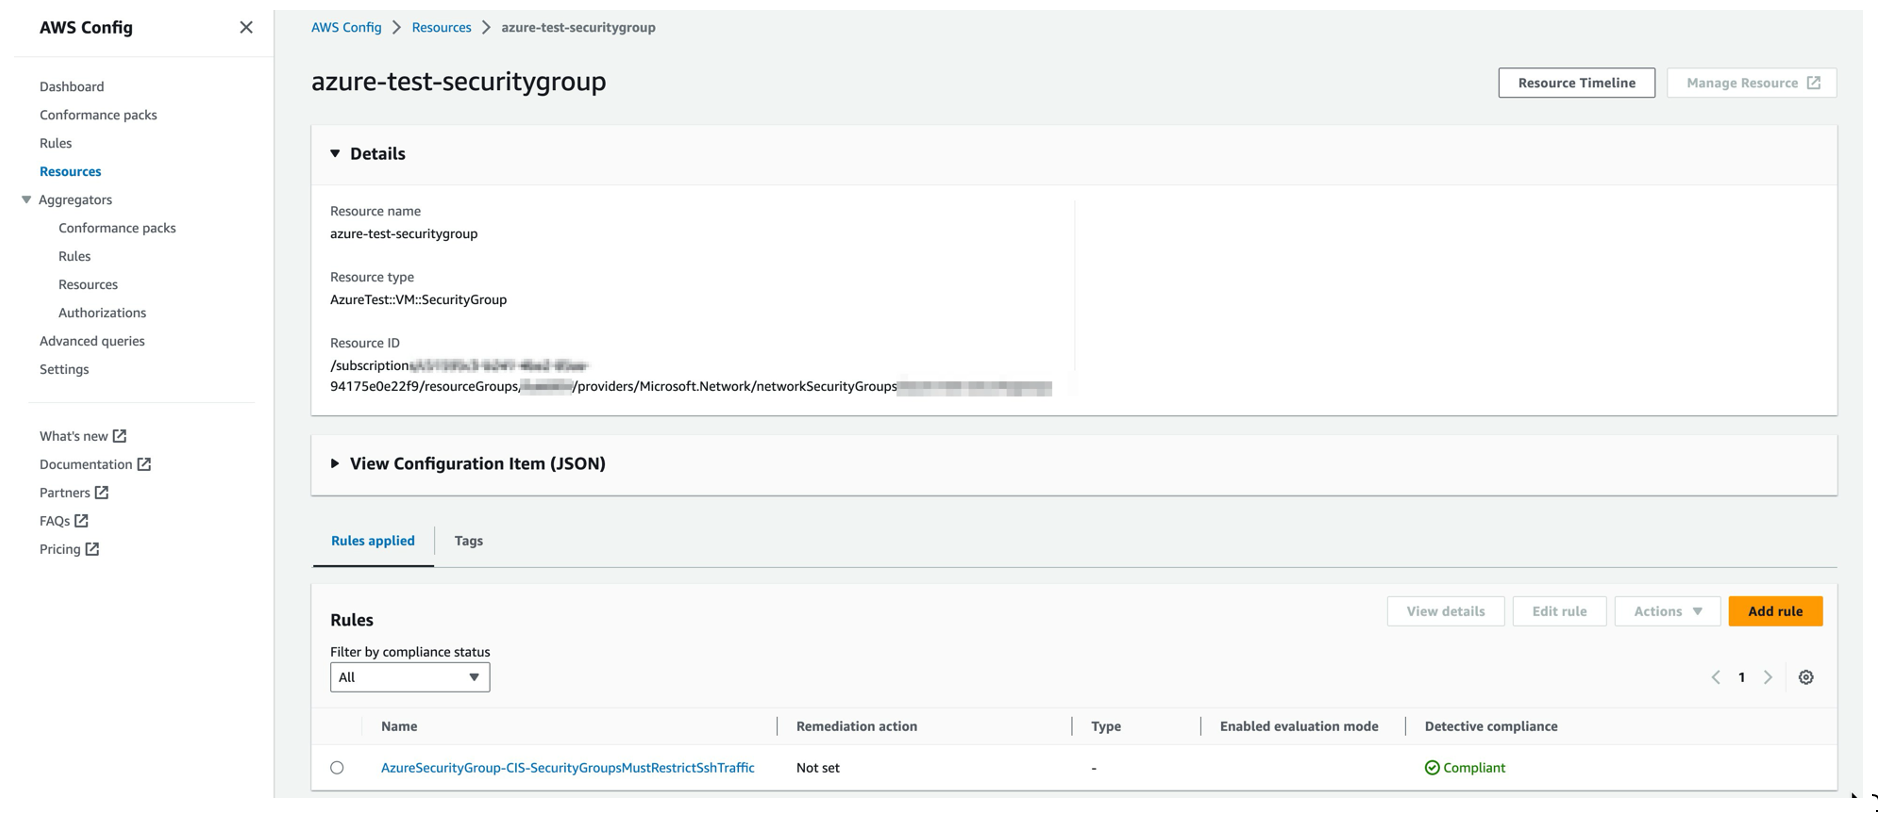This screenshot has height=814, width=1878.
Task: Click page number 1 in pagination
Action: (1741, 677)
